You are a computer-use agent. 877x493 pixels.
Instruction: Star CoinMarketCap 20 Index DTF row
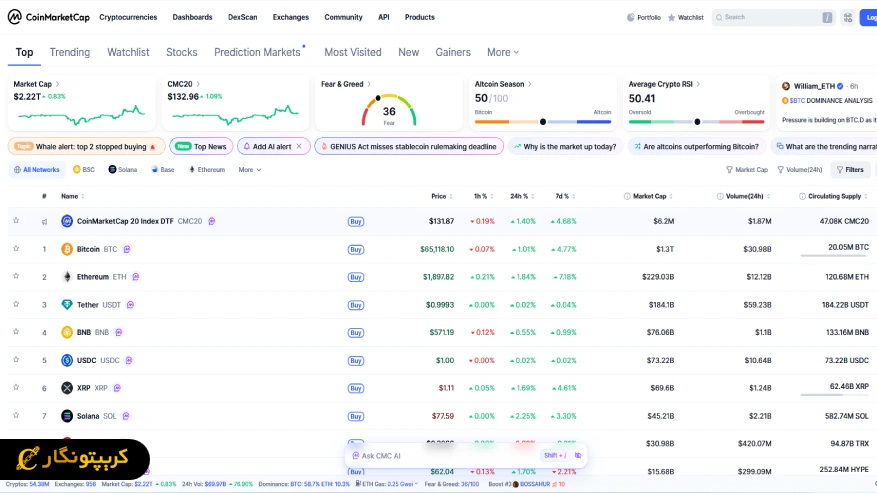(x=16, y=220)
